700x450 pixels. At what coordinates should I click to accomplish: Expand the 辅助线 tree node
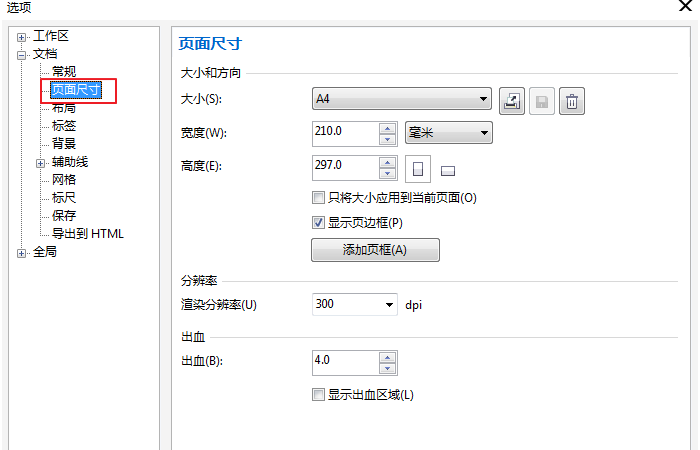(x=41, y=162)
